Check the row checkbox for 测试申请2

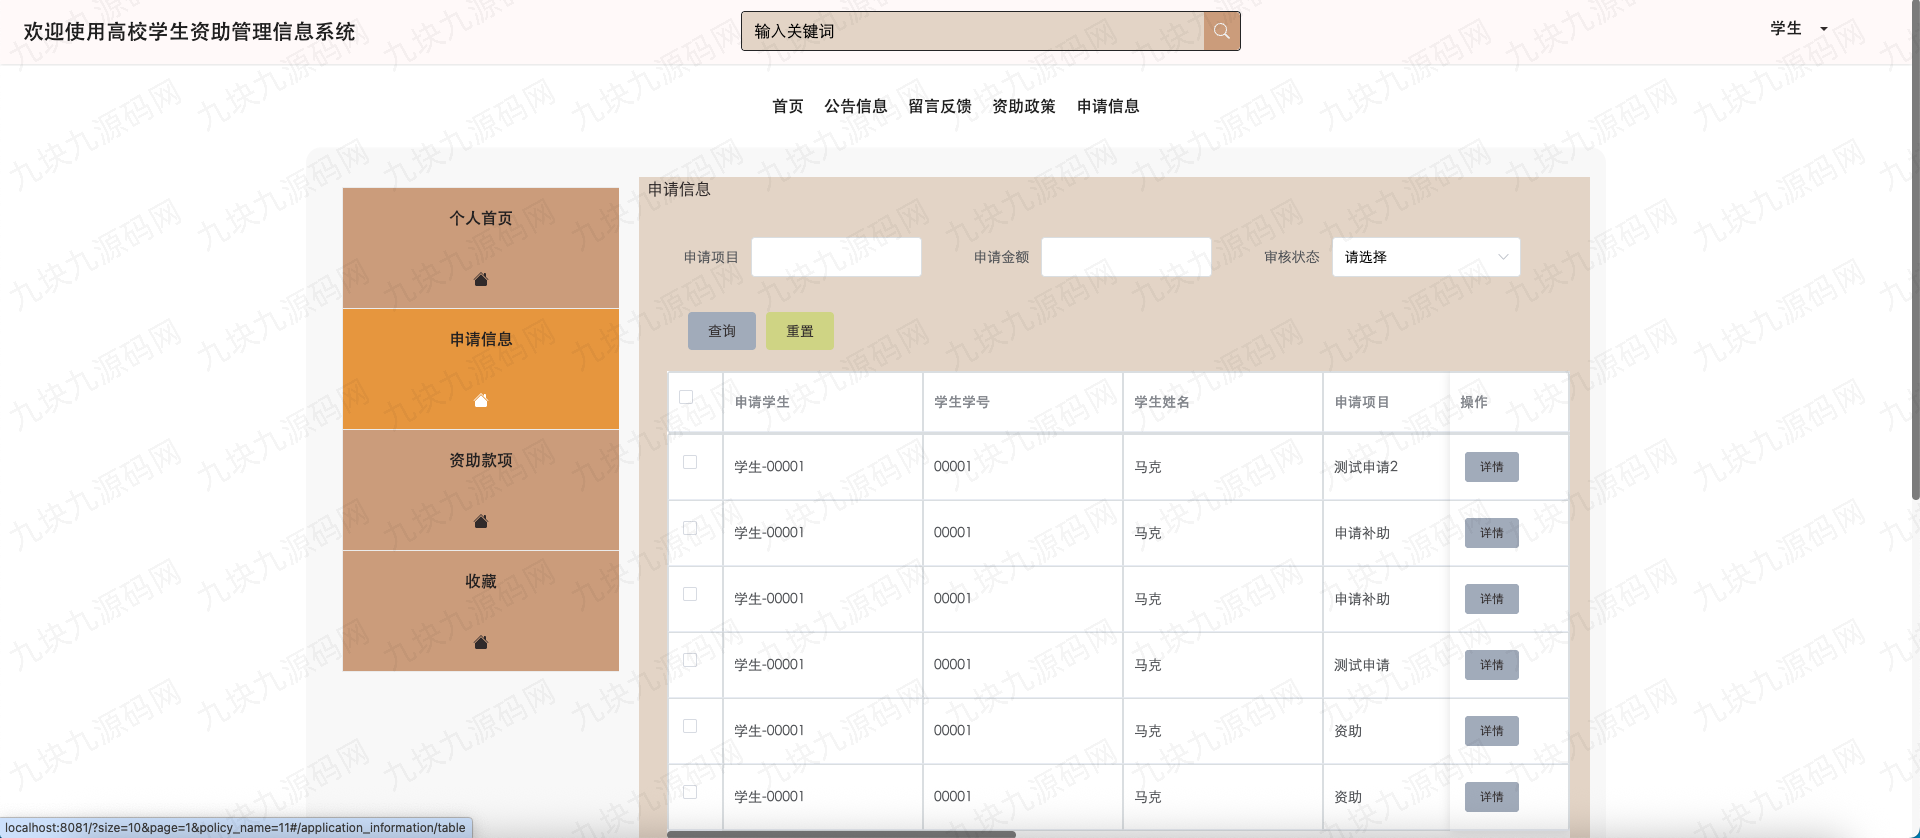point(690,462)
